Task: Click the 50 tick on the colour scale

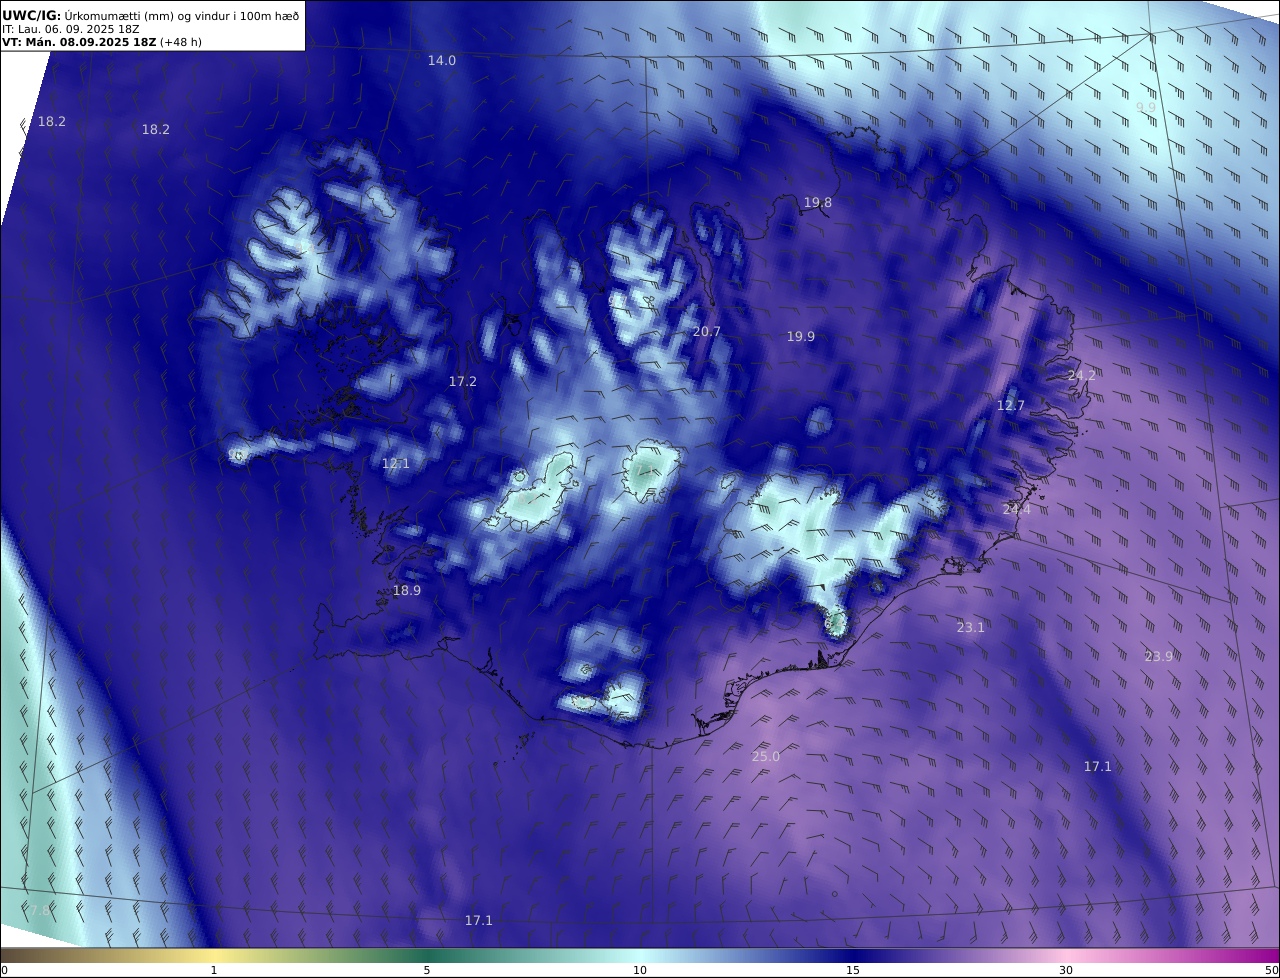Action: click(x=1272, y=970)
